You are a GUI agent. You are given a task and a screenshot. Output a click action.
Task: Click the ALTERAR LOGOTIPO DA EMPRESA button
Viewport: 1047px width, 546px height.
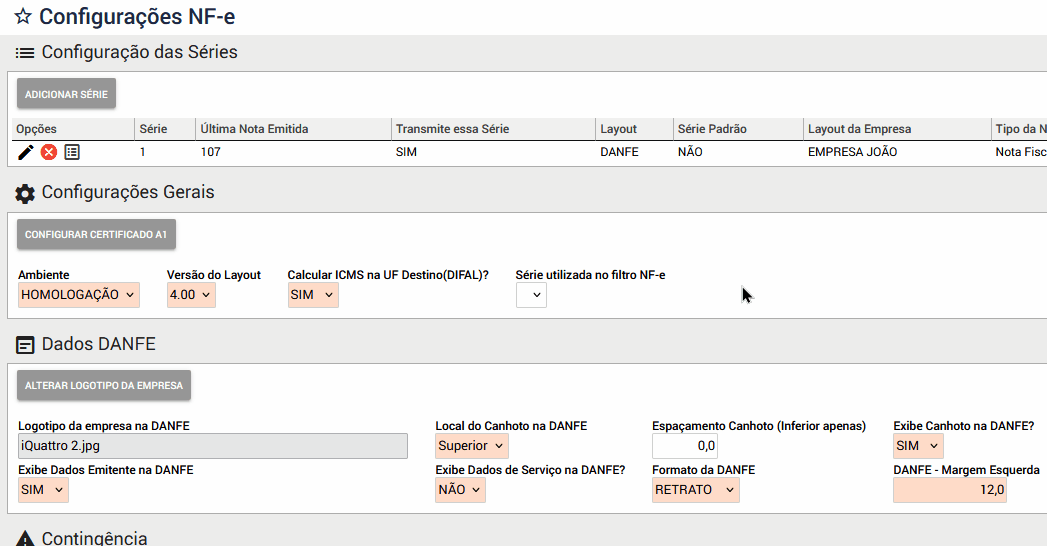point(104,385)
